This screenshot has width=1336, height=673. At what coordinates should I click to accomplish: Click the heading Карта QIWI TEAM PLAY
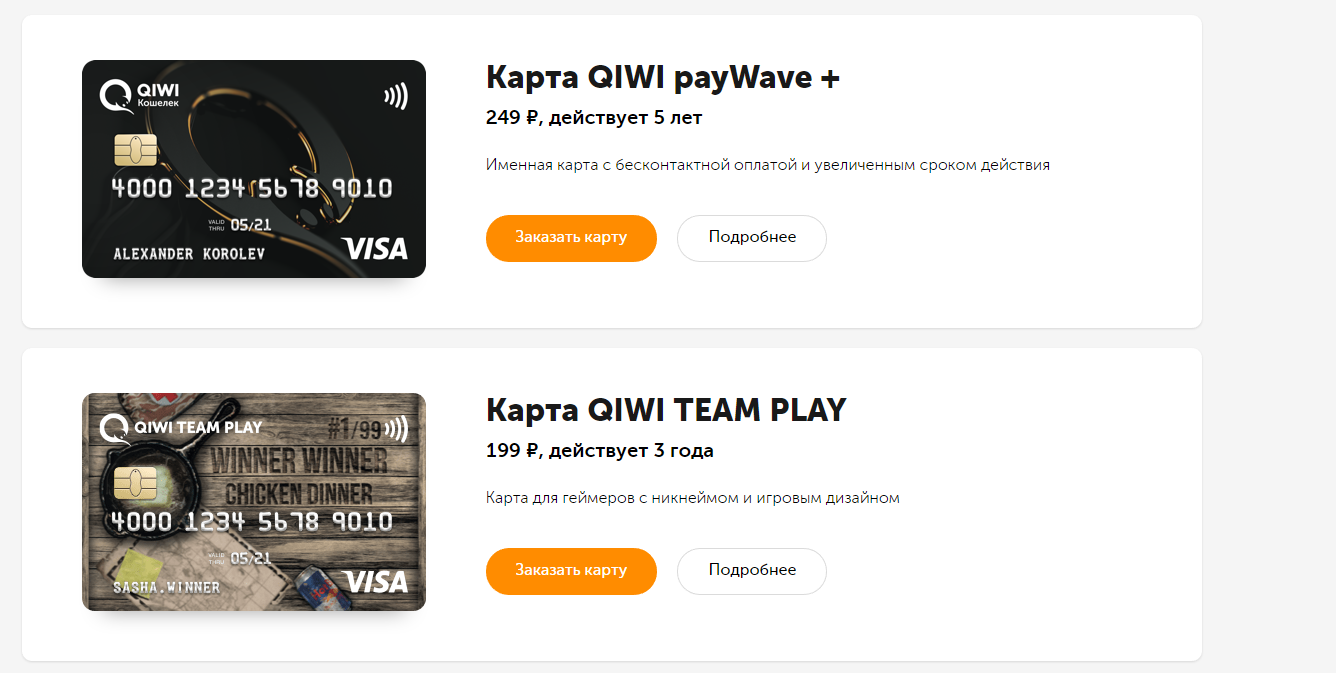point(666,410)
